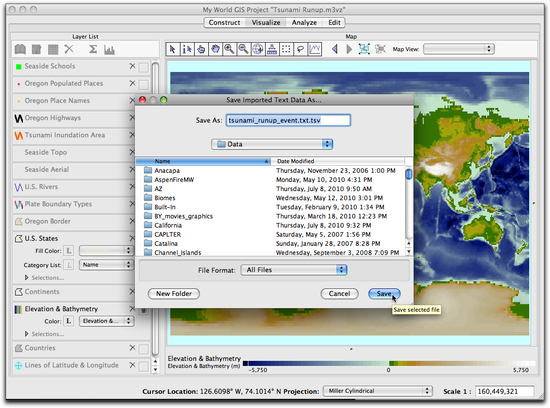Toggle Seaside Schools visibility checkbox

pos(143,67)
